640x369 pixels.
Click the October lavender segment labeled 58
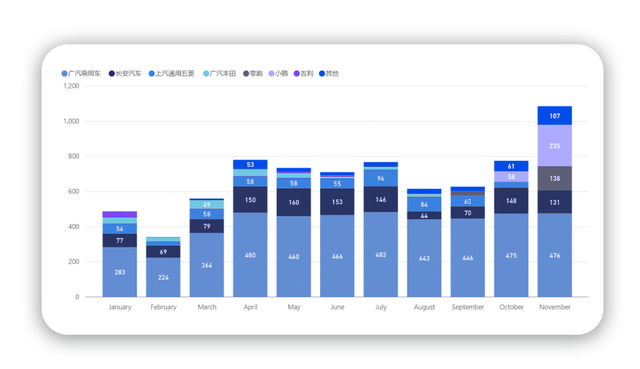pyautogui.click(x=511, y=177)
